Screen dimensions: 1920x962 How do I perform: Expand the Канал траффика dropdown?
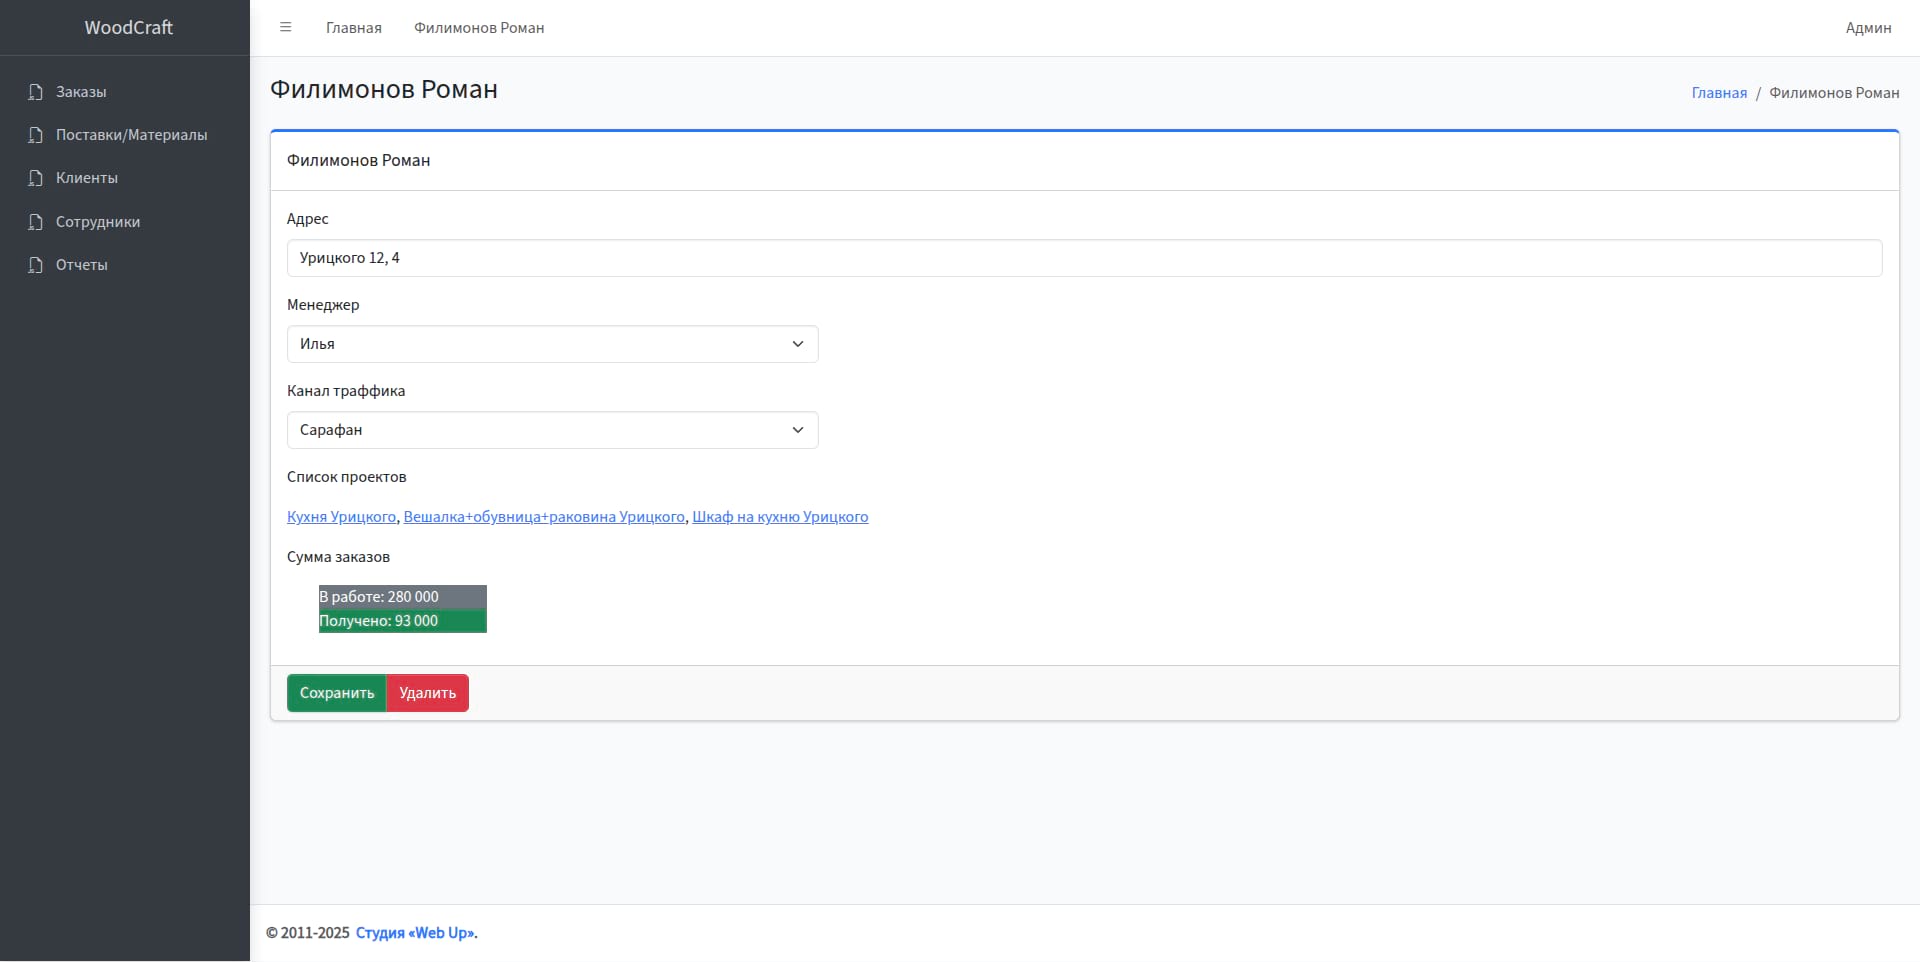tap(552, 430)
